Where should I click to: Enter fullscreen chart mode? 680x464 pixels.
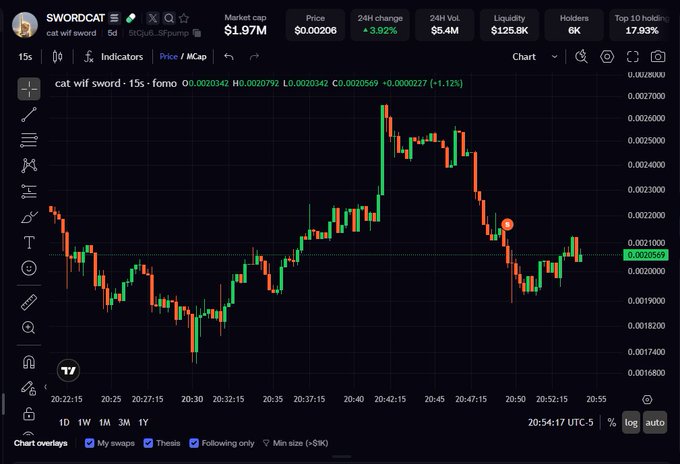pyautogui.click(x=633, y=57)
